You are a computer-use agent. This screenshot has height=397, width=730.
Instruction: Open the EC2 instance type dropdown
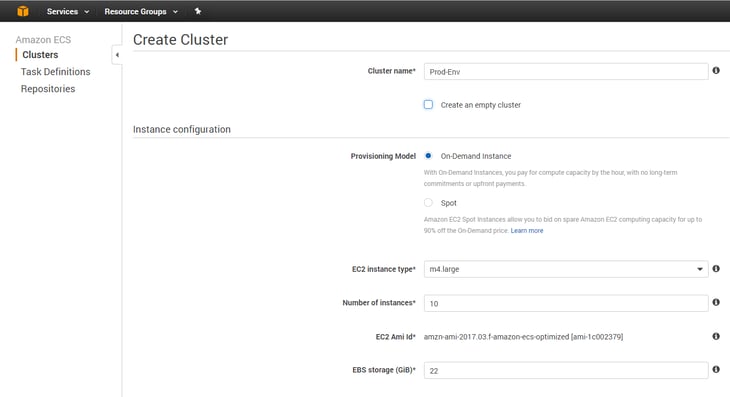(566, 269)
